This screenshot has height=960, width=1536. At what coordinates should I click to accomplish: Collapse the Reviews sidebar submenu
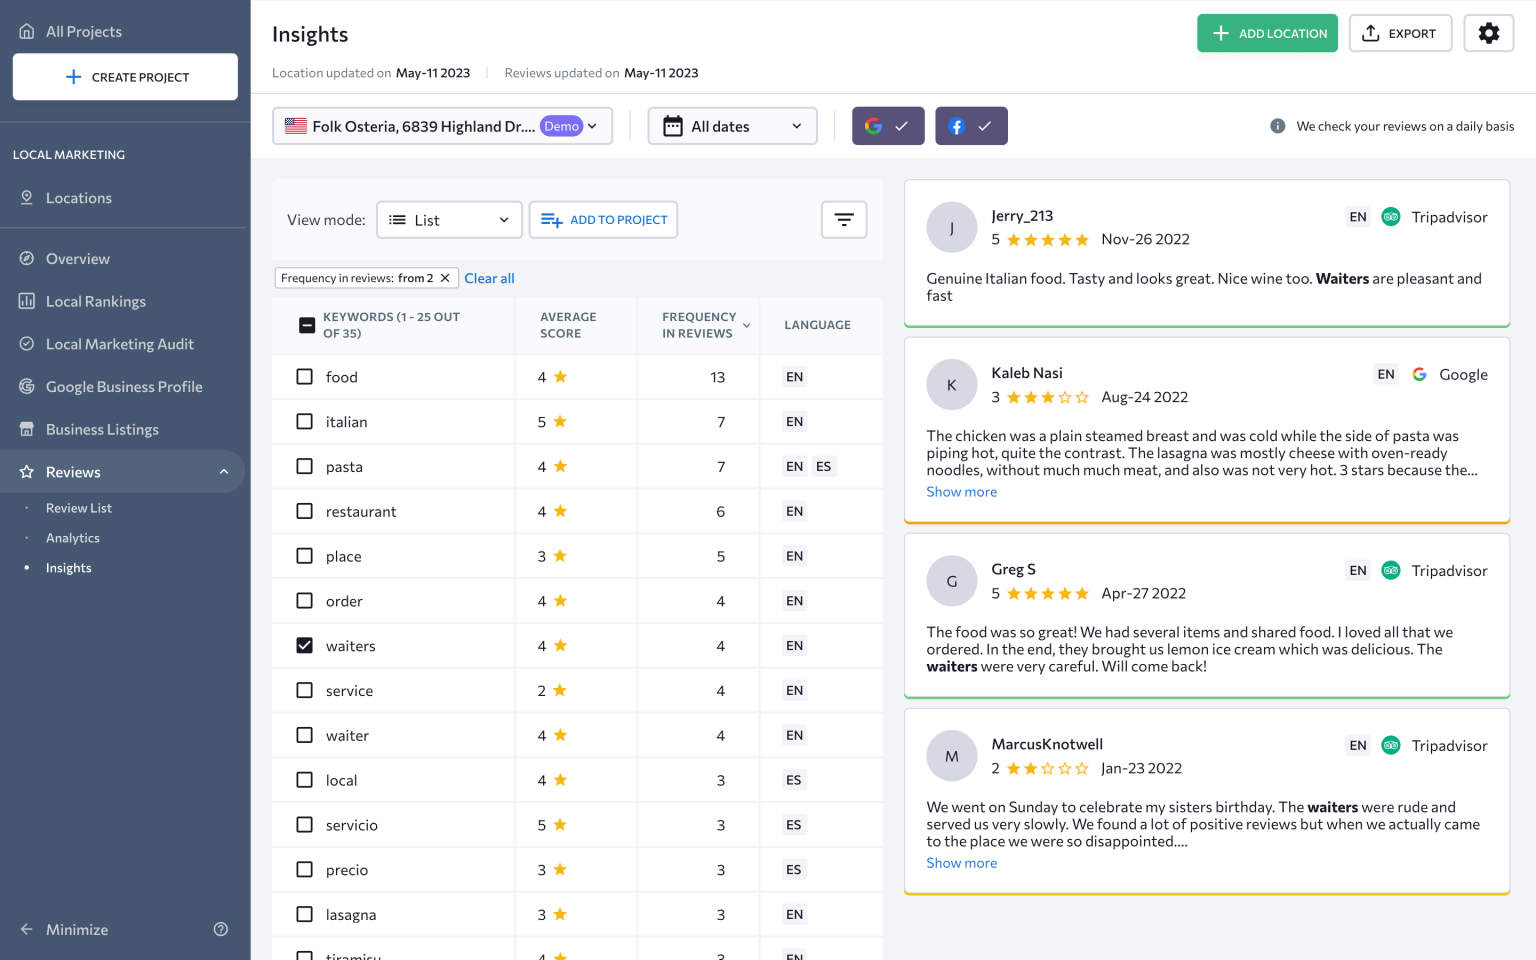pos(224,471)
